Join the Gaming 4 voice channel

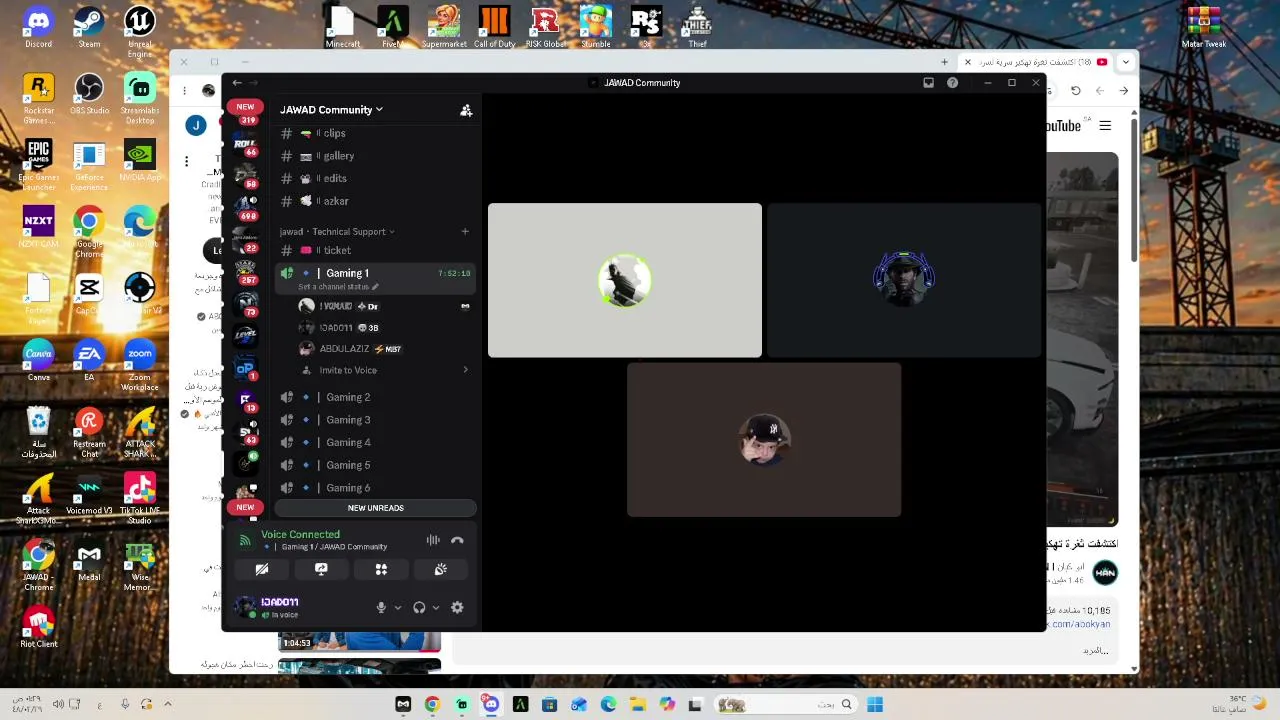click(375, 442)
